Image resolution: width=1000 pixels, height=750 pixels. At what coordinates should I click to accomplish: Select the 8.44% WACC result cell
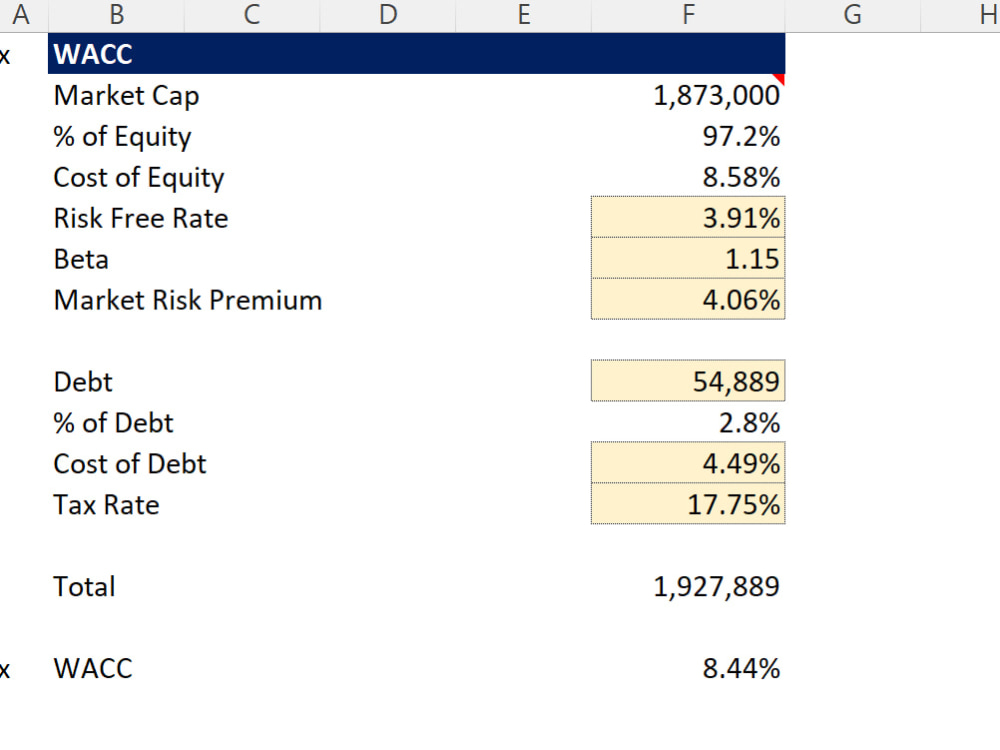tap(741, 668)
